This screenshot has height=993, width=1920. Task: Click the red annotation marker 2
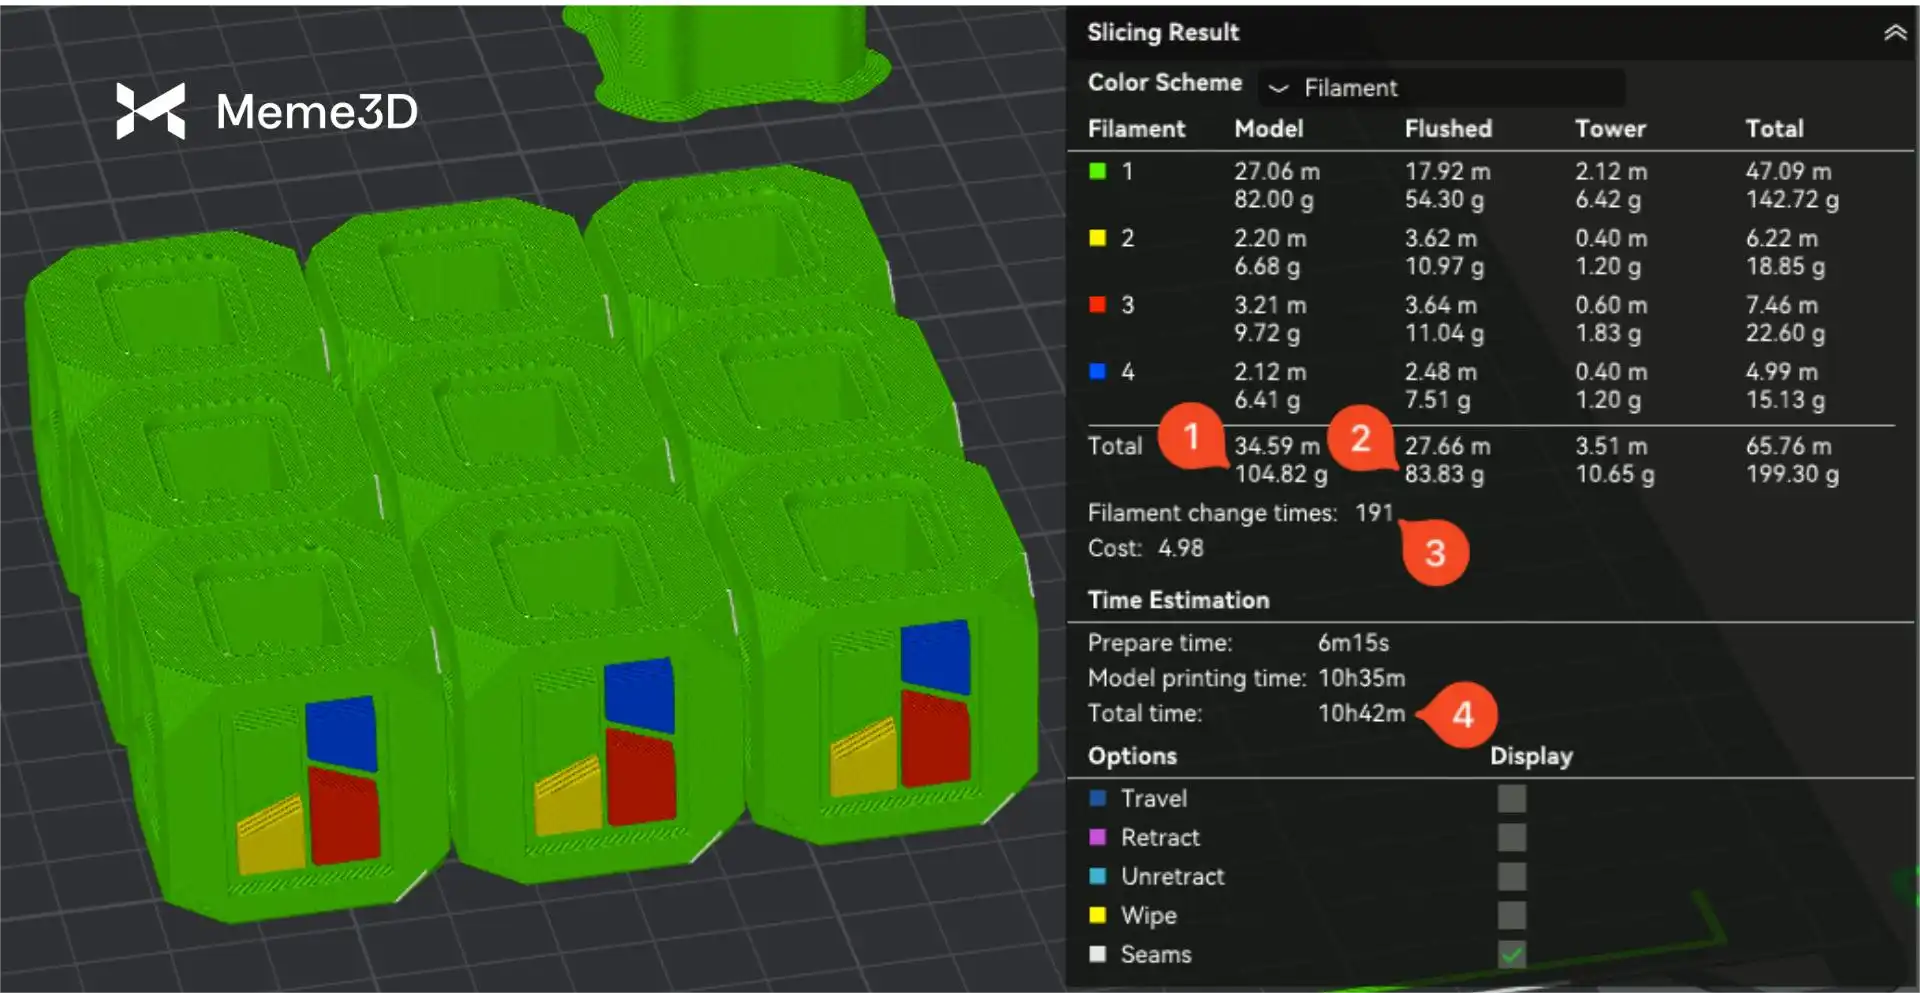(x=1360, y=438)
